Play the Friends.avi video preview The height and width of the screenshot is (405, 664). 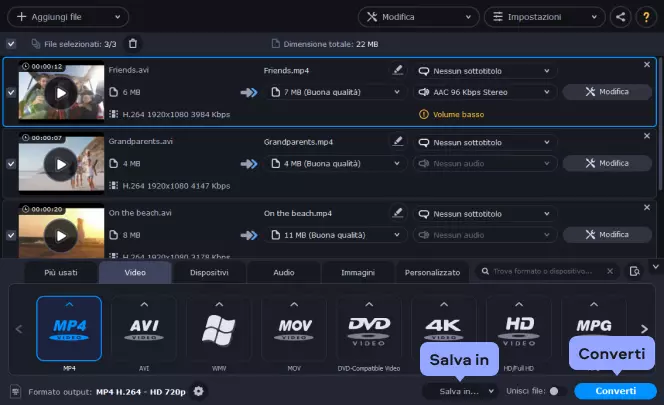(x=61, y=93)
